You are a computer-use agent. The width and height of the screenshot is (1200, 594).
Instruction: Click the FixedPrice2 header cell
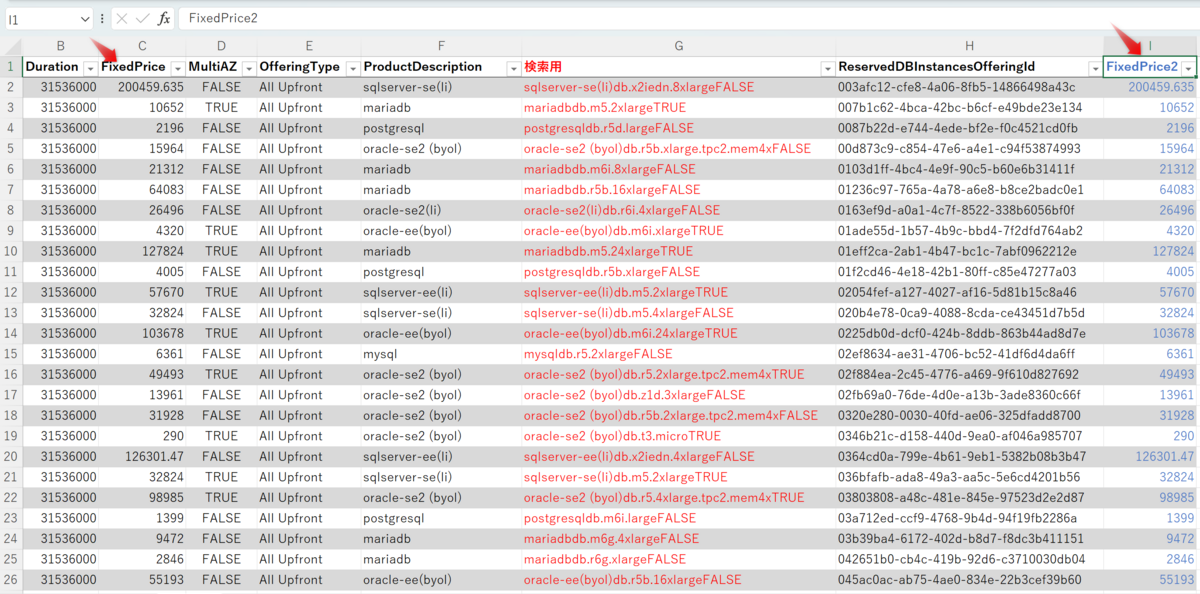(x=1150, y=67)
